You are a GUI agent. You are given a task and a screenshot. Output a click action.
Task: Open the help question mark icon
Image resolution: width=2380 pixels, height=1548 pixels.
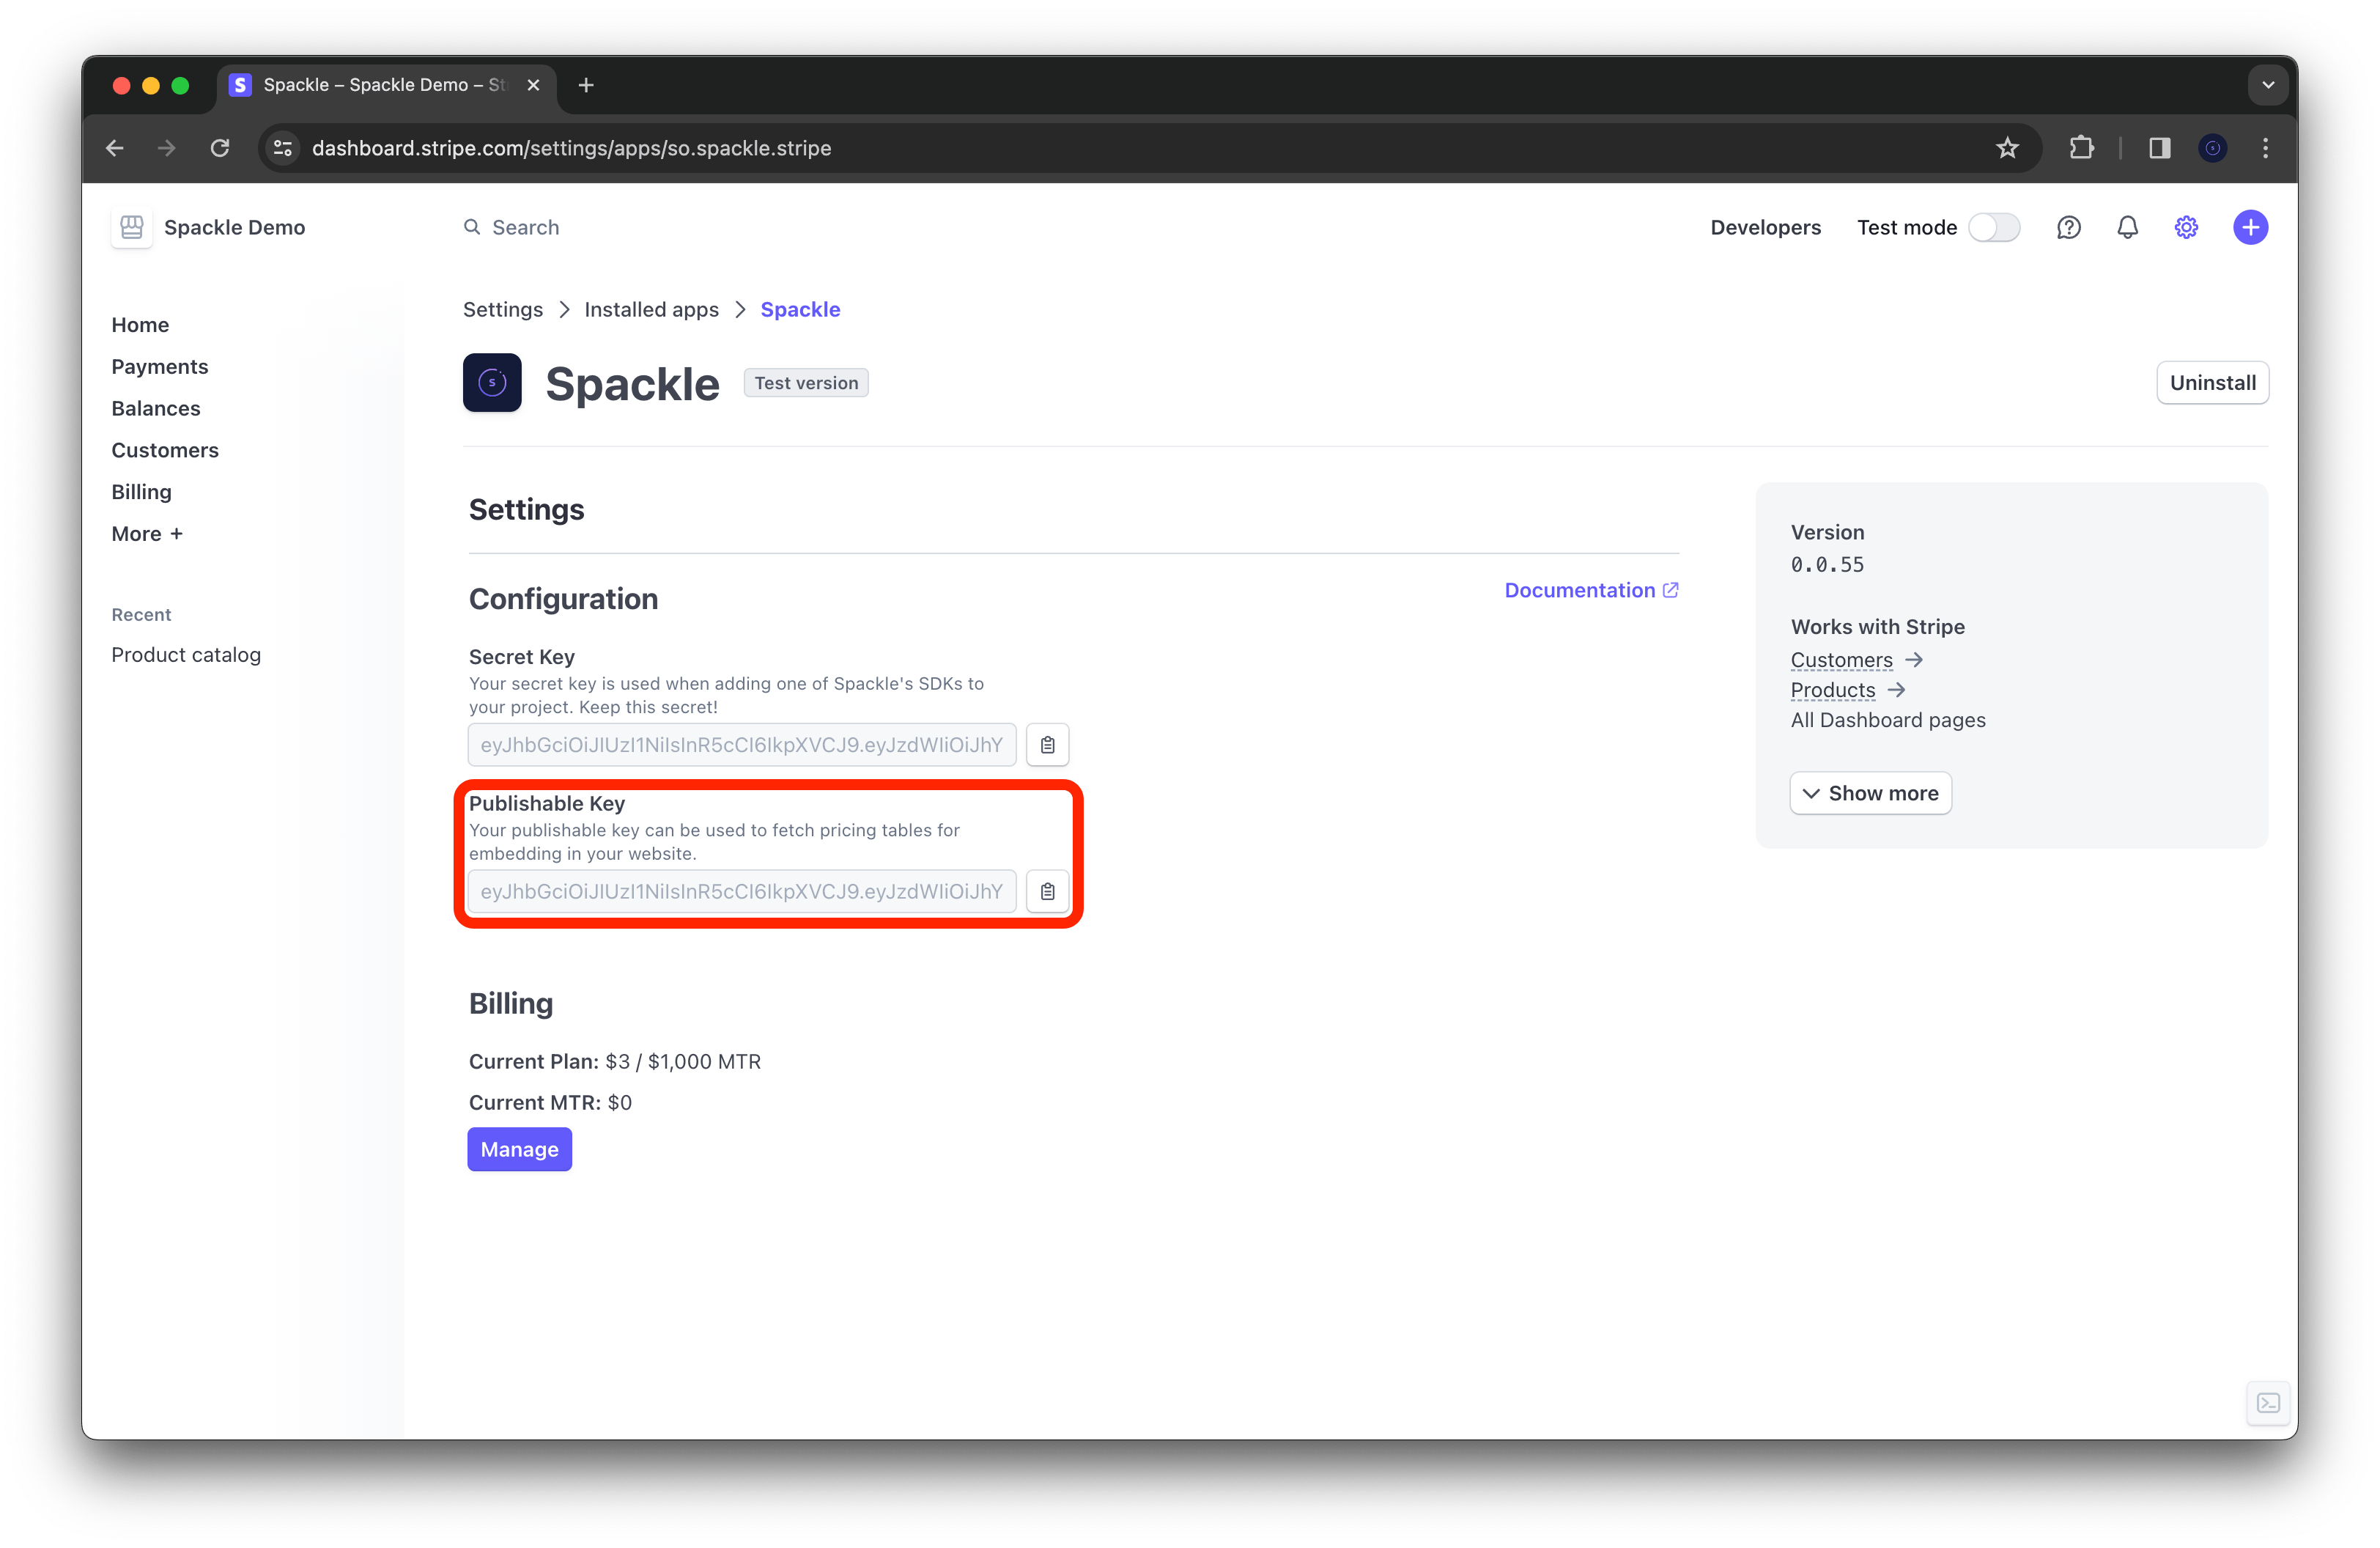pyautogui.click(x=2068, y=227)
